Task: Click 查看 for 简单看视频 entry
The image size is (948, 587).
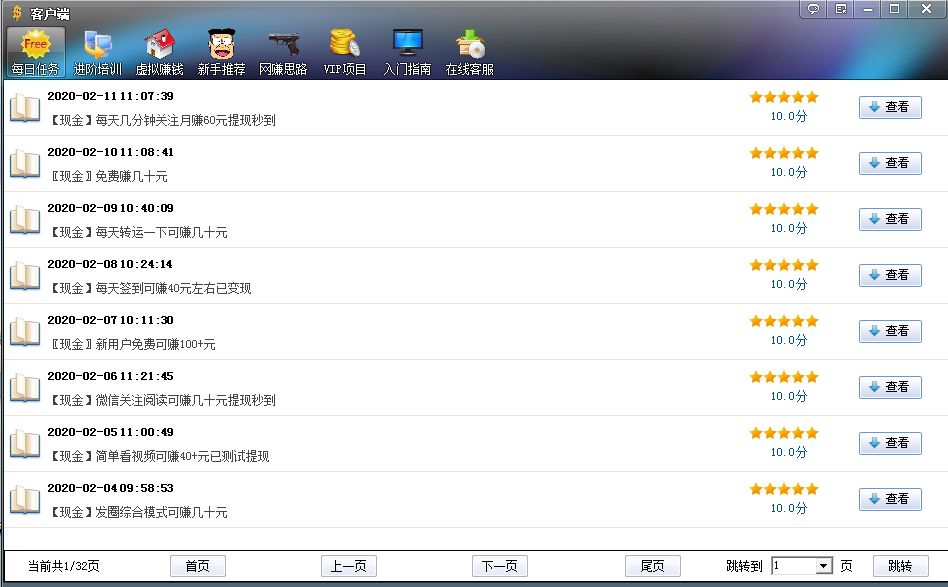Action: point(890,443)
